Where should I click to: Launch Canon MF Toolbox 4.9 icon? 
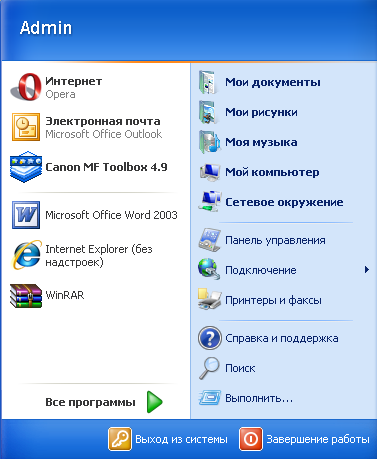coord(26,167)
